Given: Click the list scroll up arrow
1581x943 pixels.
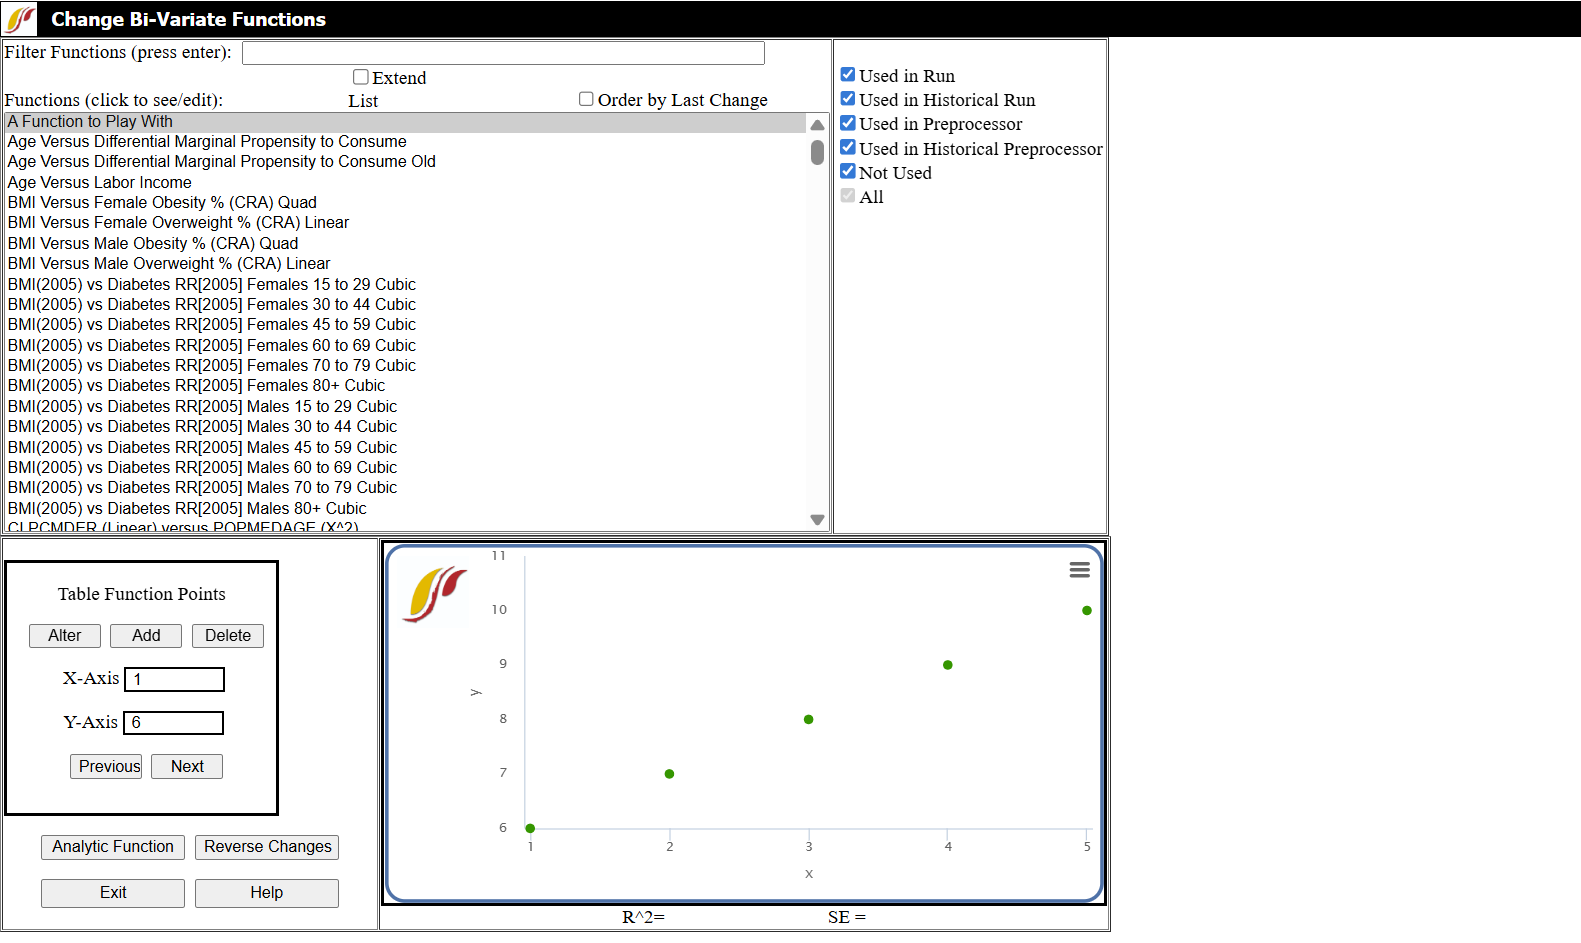Looking at the screenshot, I should 817,125.
